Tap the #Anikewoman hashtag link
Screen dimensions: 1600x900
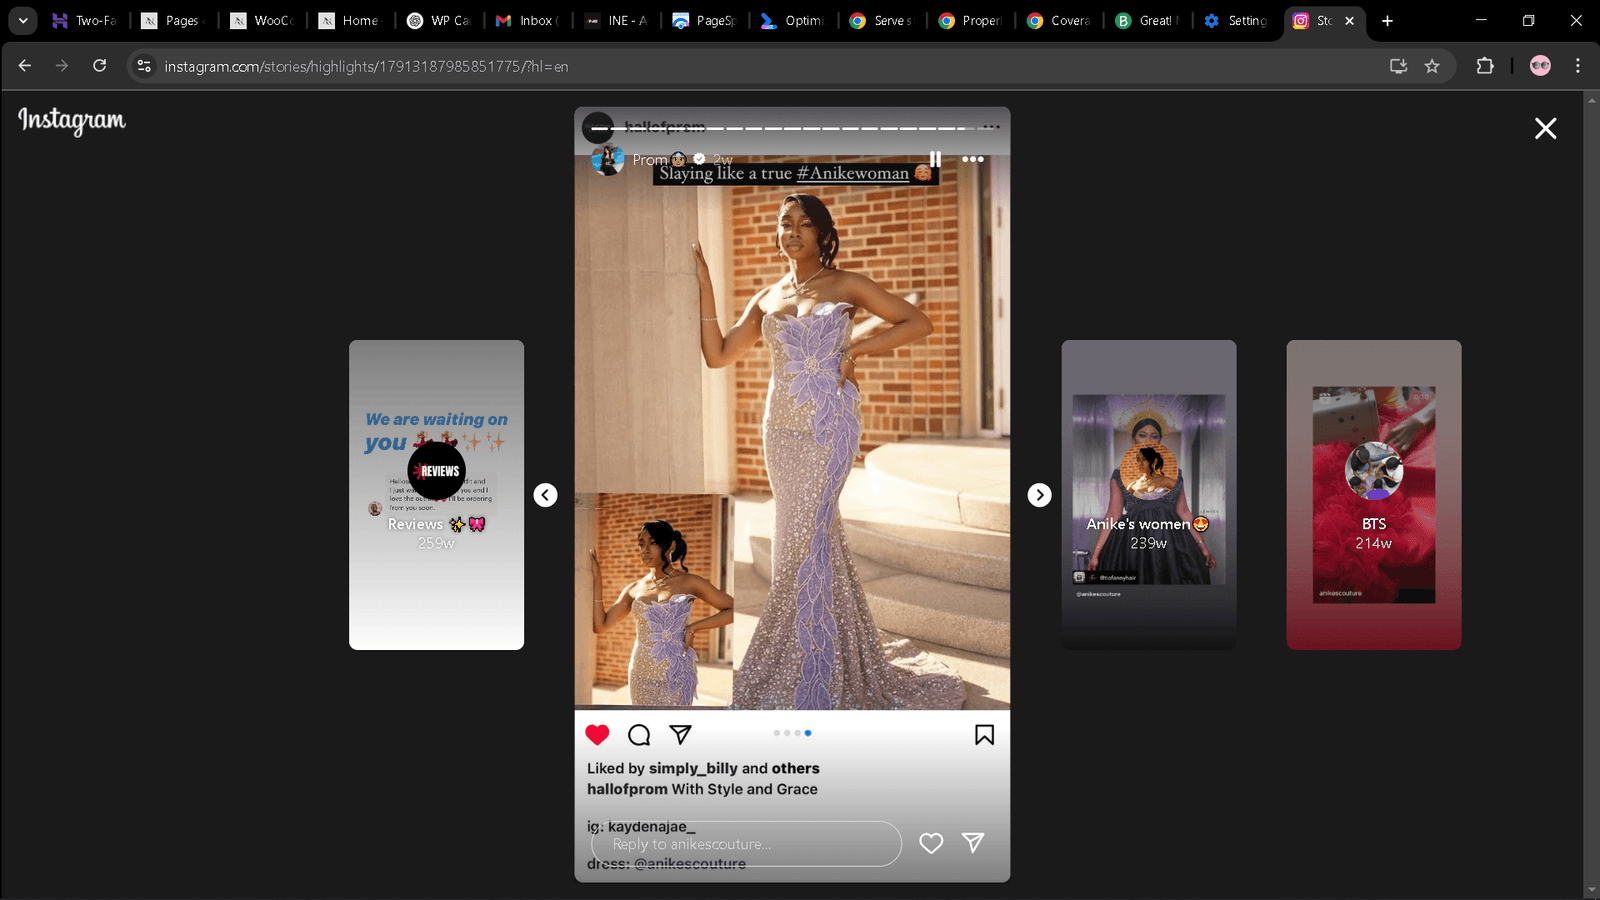pos(852,173)
